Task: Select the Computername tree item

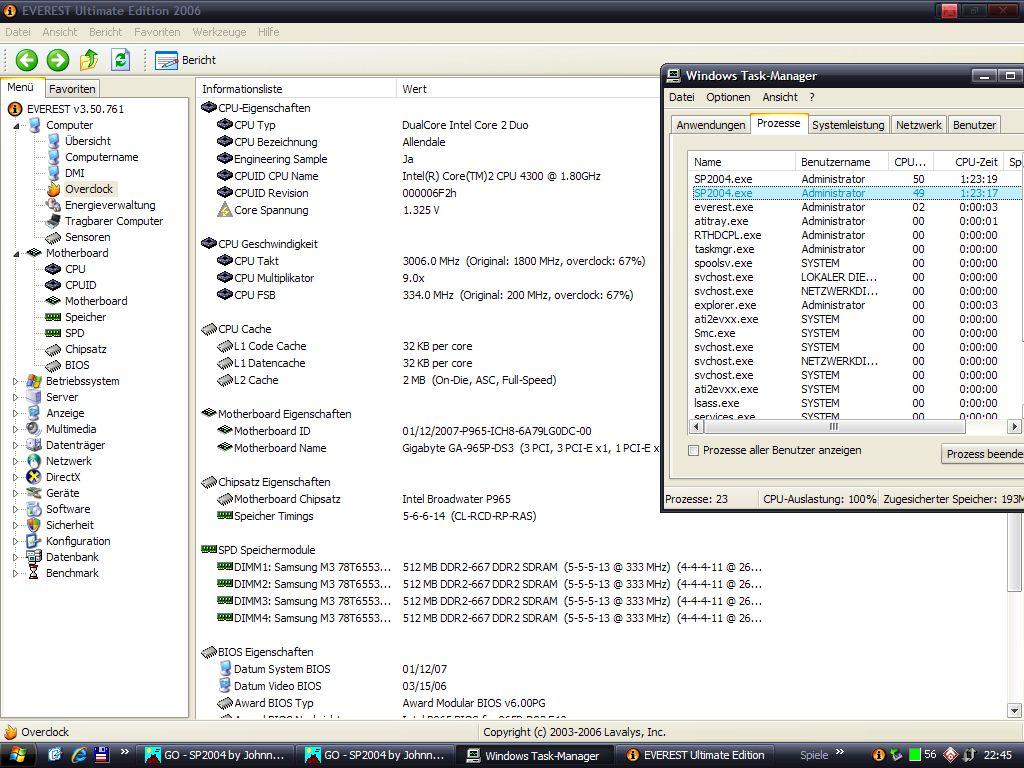Action: point(101,157)
